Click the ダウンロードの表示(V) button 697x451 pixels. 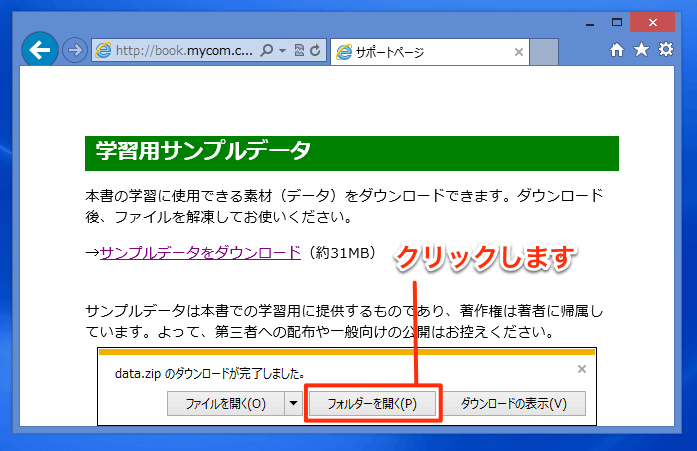tap(514, 403)
